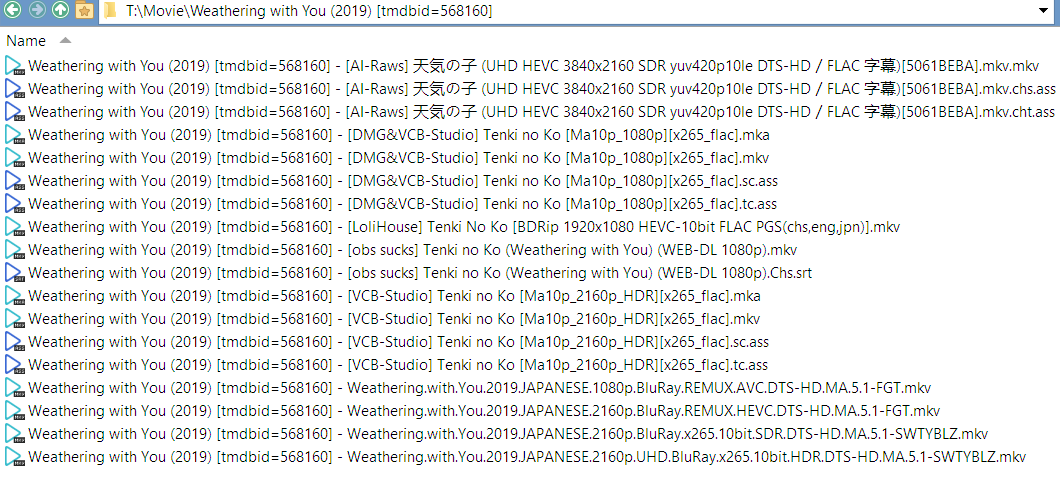Select VCB-Studio [Ma10p_2160p_HDR][x265_flac].sc.ass filename
Screen dimensions: 1060x499
click(399, 342)
